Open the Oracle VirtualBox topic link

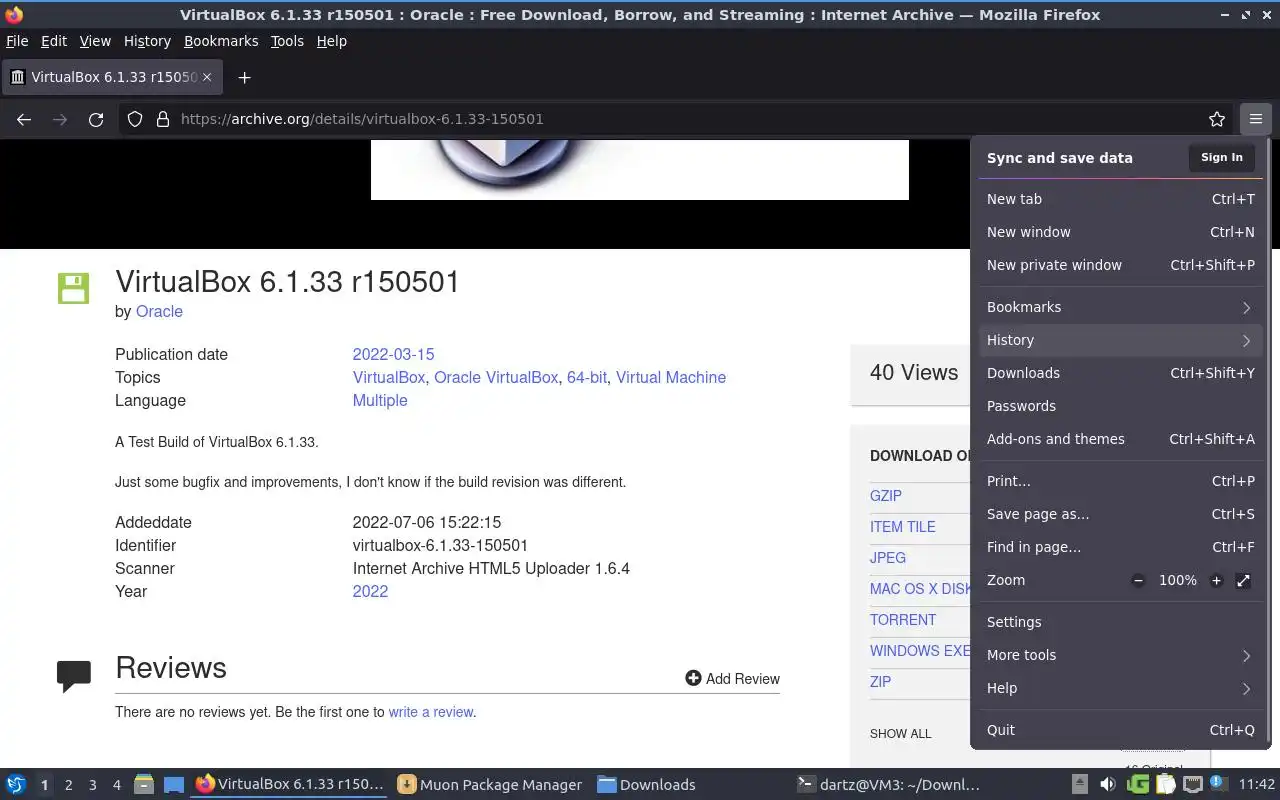click(496, 377)
